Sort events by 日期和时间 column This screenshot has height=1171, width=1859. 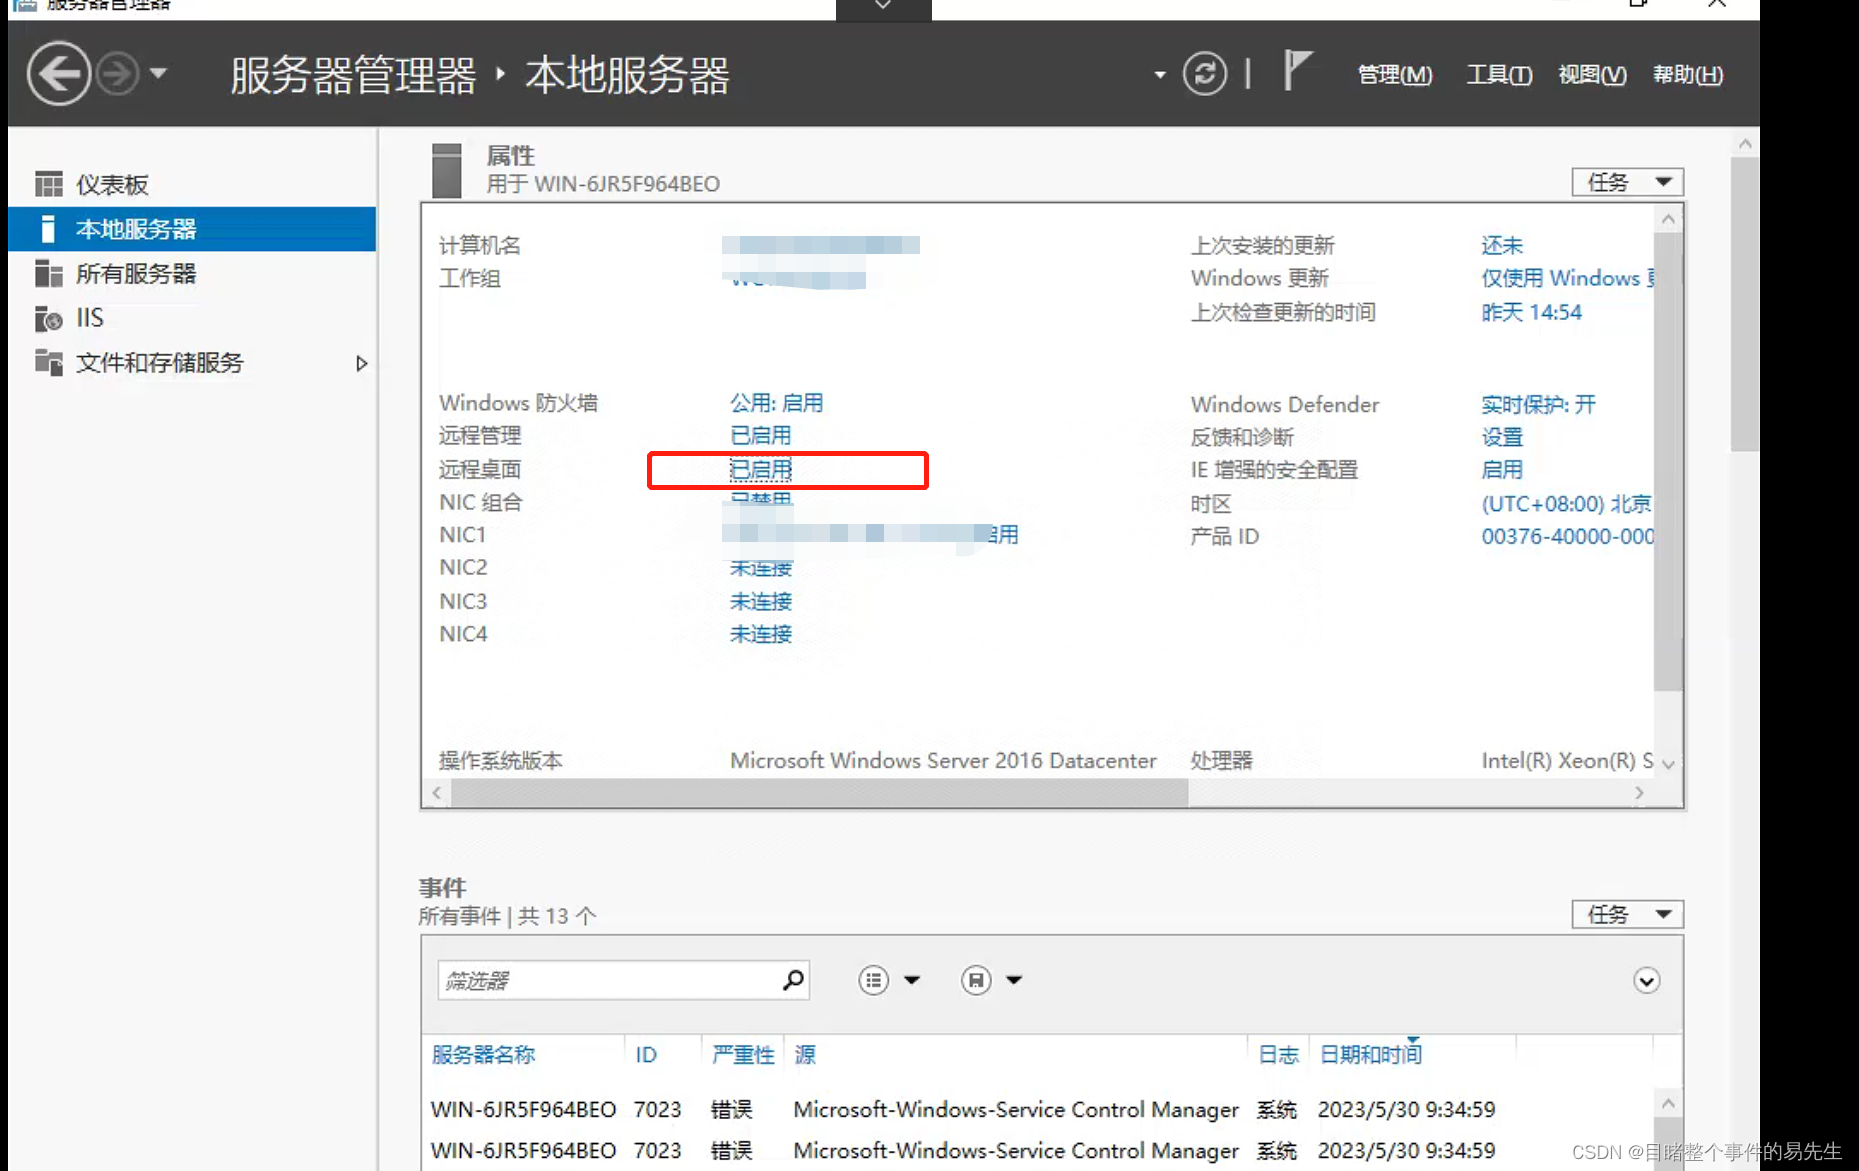point(1371,1055)
